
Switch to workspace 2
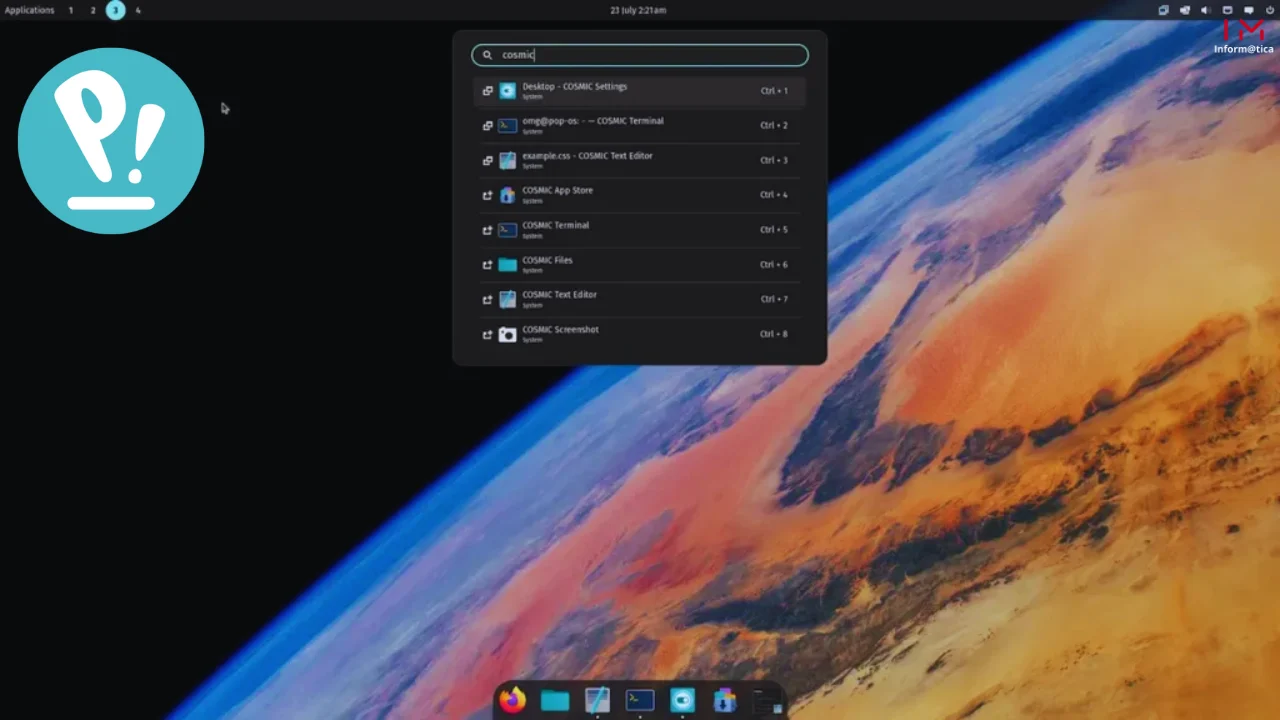pyautogui.click(x=93, y=10)
